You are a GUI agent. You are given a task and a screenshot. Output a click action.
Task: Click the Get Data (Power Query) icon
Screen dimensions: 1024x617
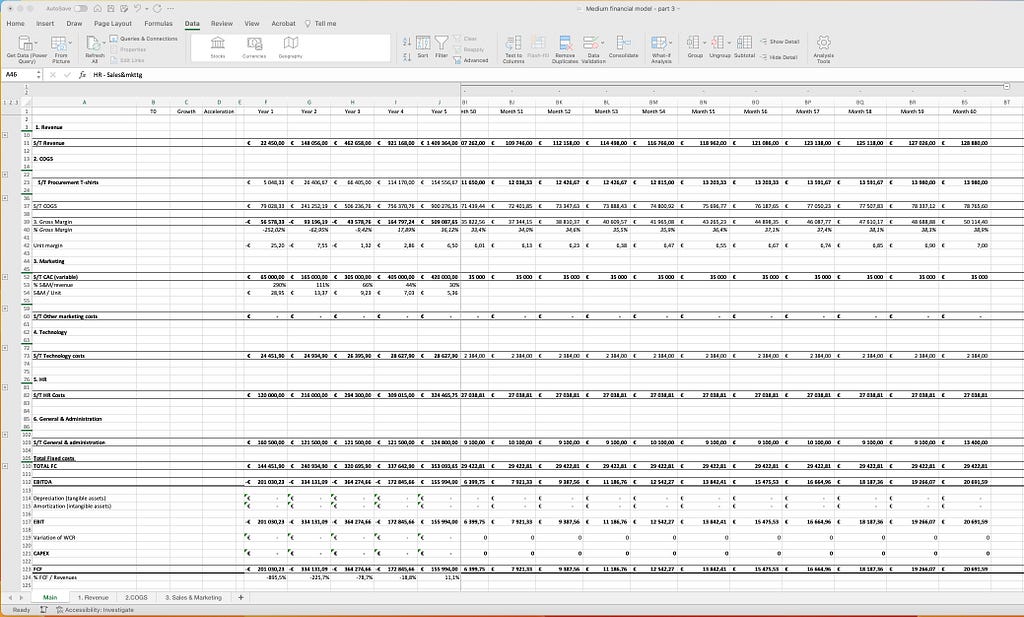tap(25, 44)
